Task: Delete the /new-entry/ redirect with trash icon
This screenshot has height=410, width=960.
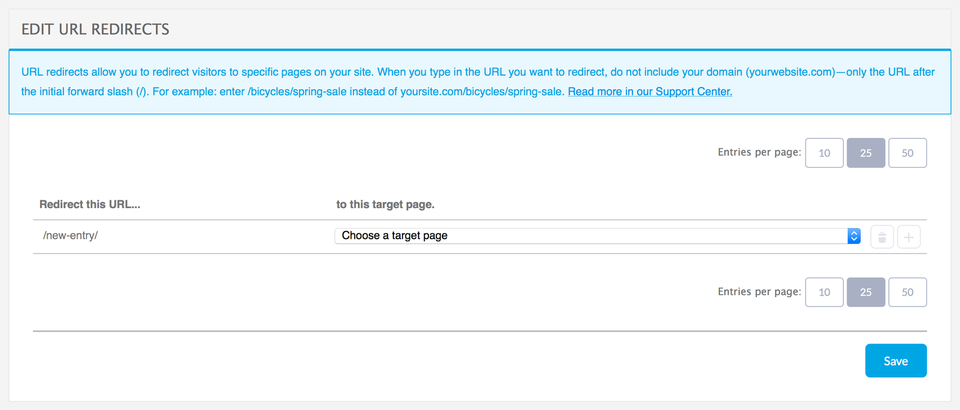Action: (x=882, y=236)
